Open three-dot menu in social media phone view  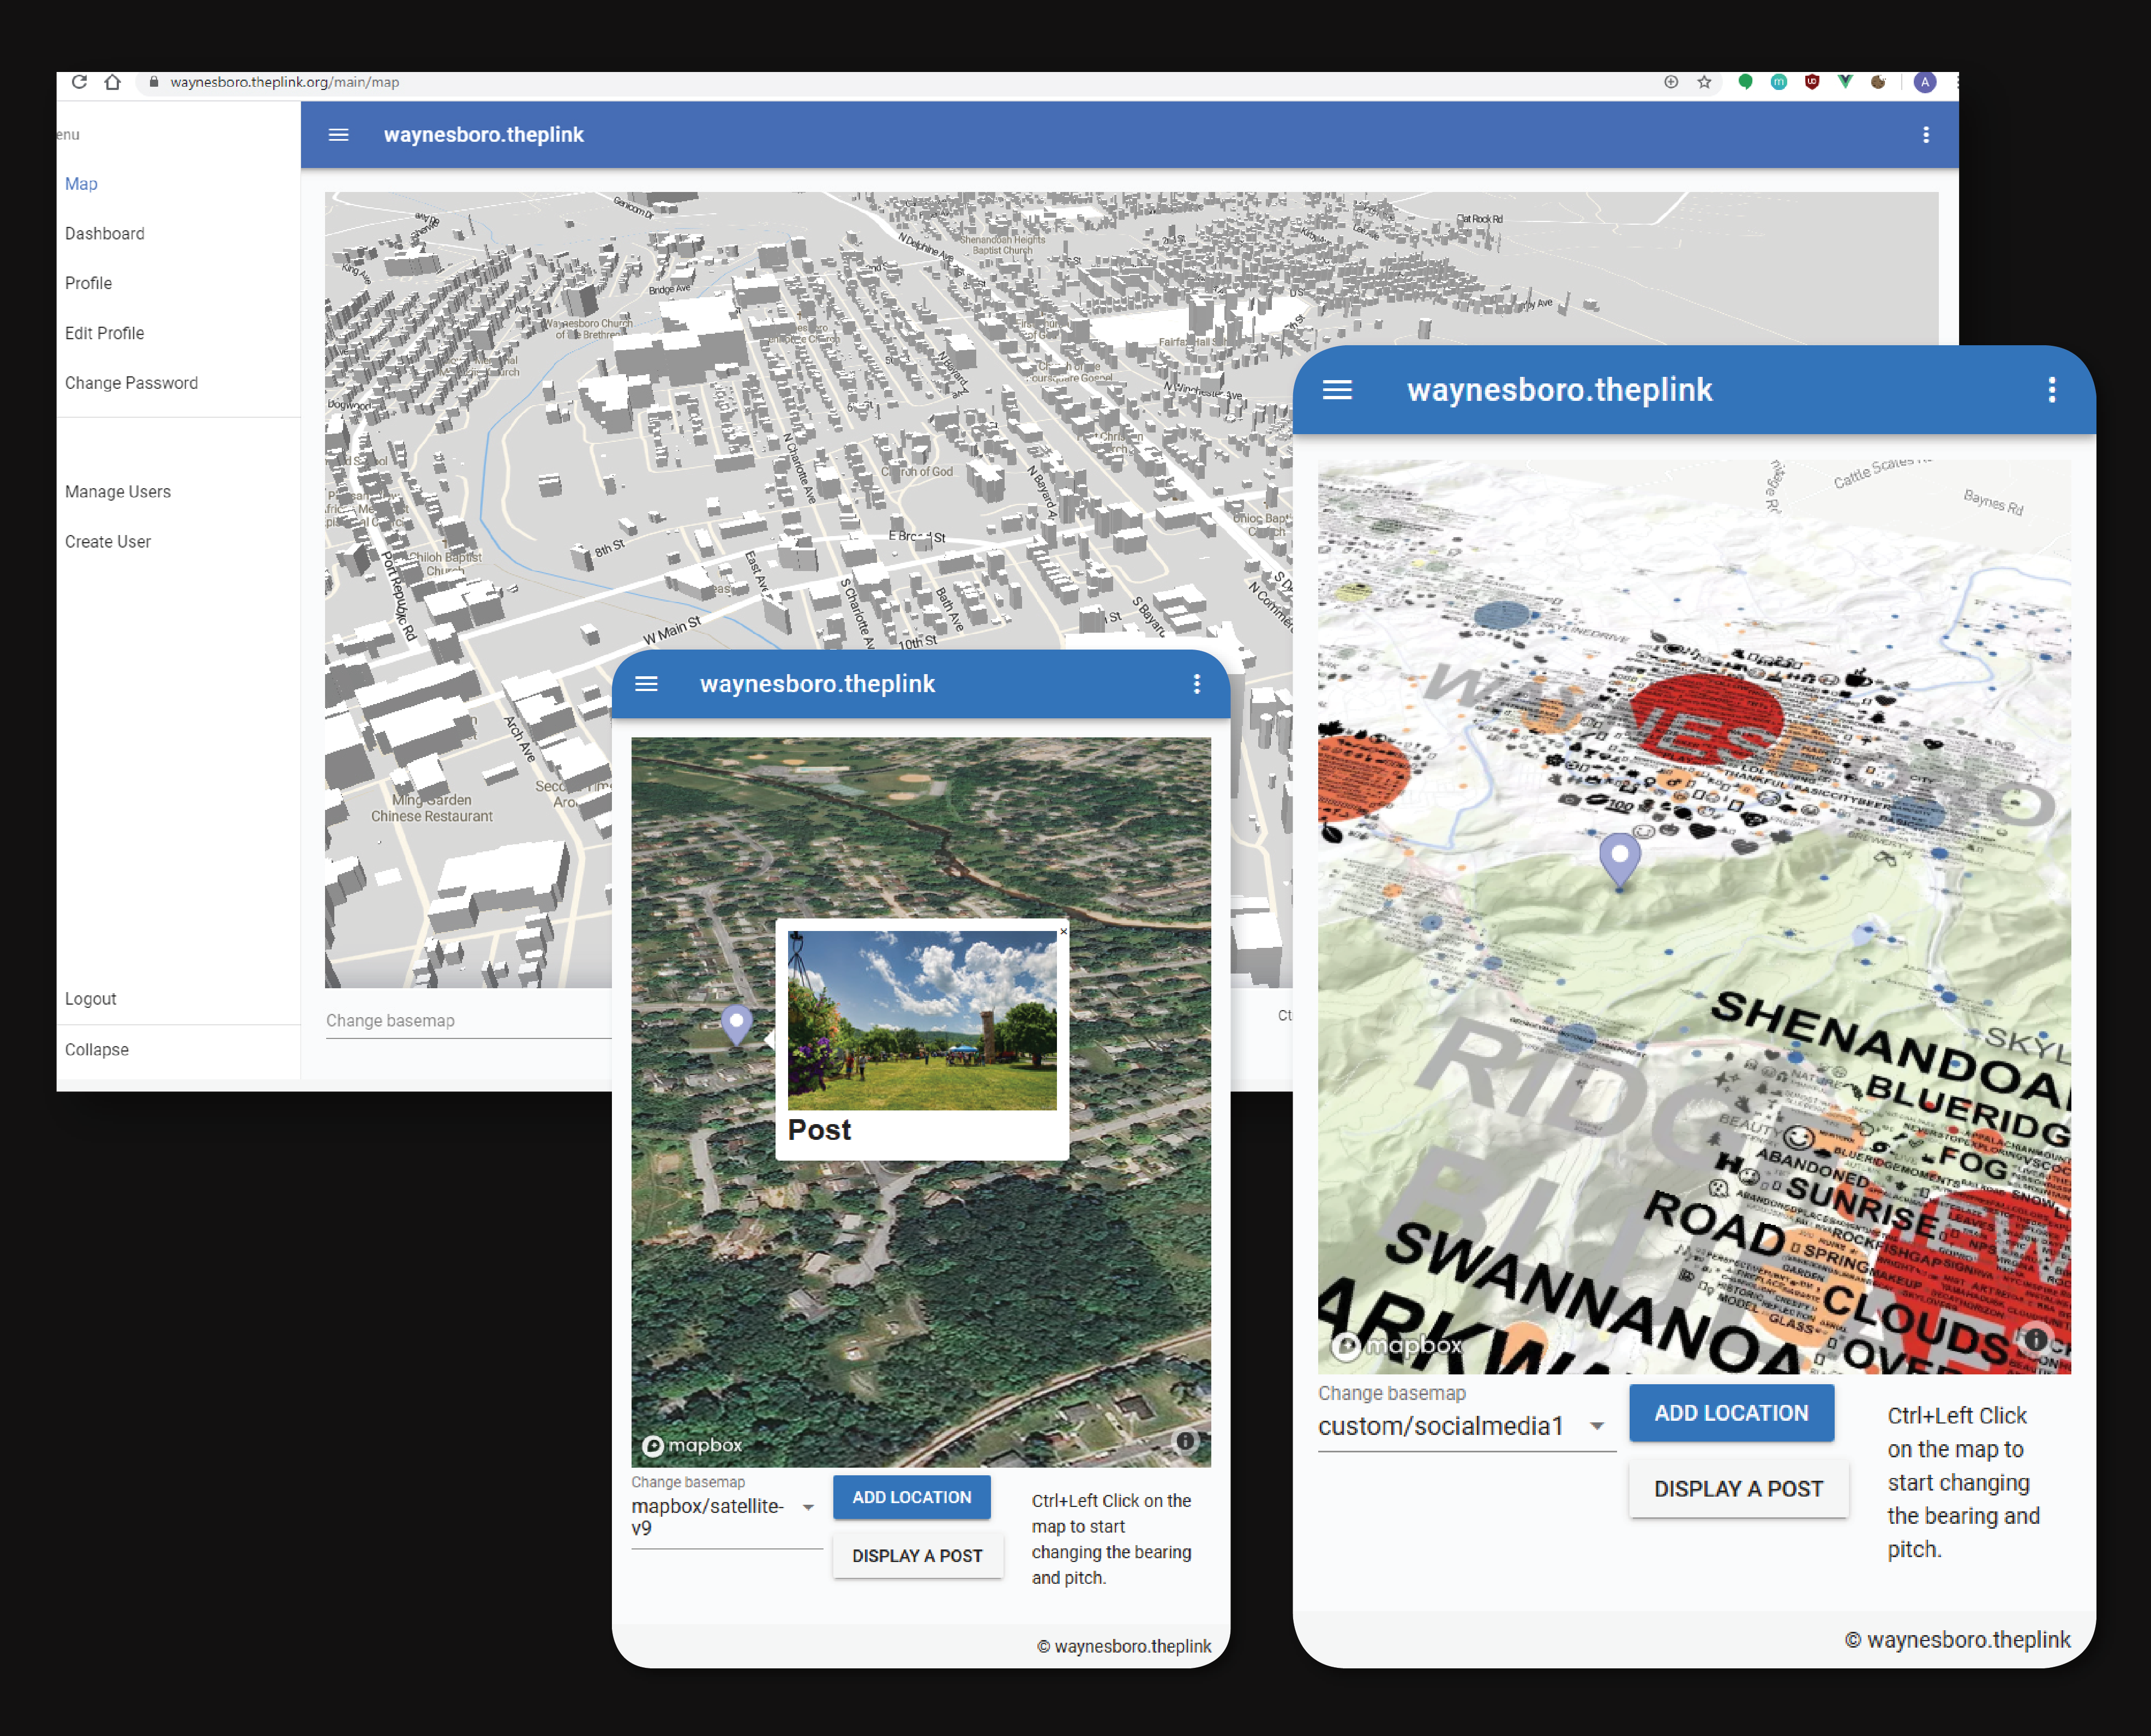2052,390
